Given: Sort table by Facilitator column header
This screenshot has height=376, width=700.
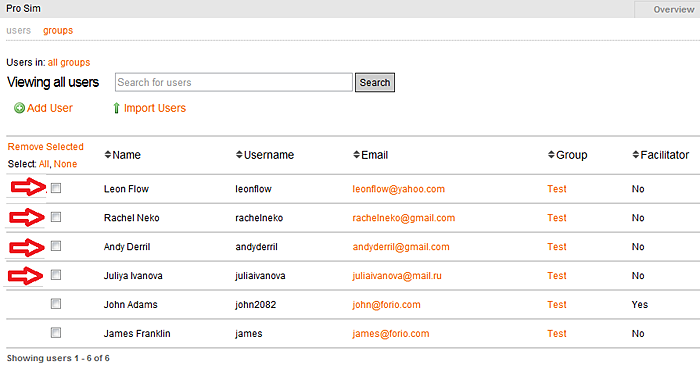Looking at the screenshot, I should (665, 155).
